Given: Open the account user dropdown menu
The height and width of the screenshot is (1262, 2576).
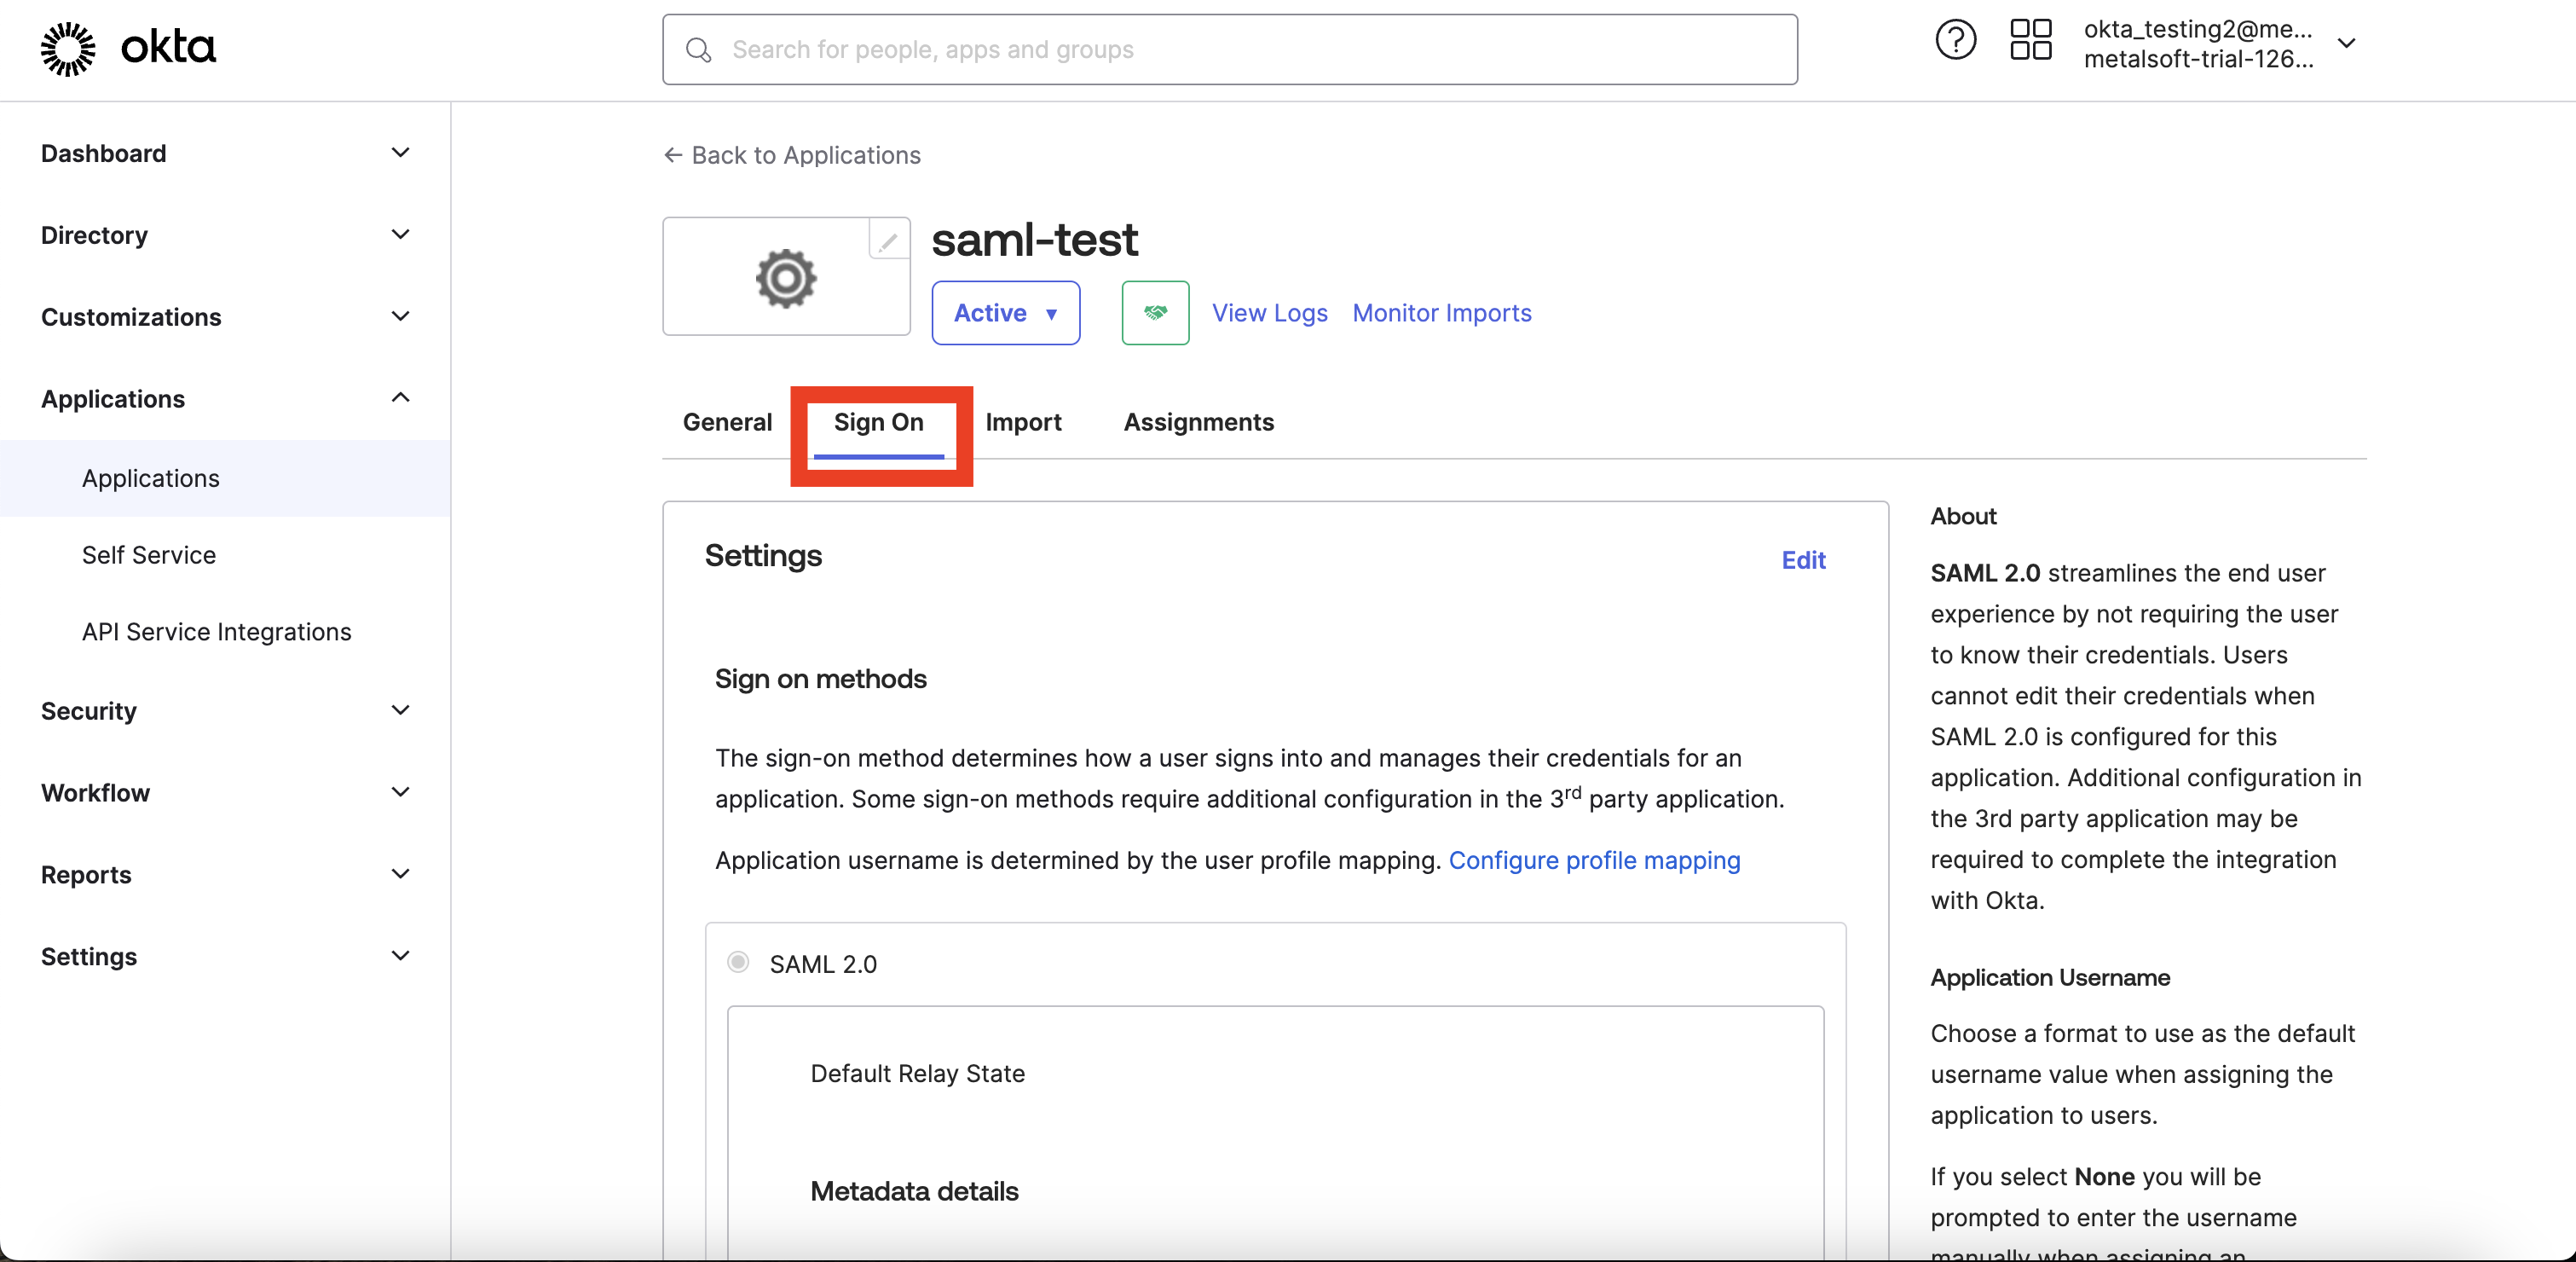Looking at the screenshot, I should (x=2346, y=44).
